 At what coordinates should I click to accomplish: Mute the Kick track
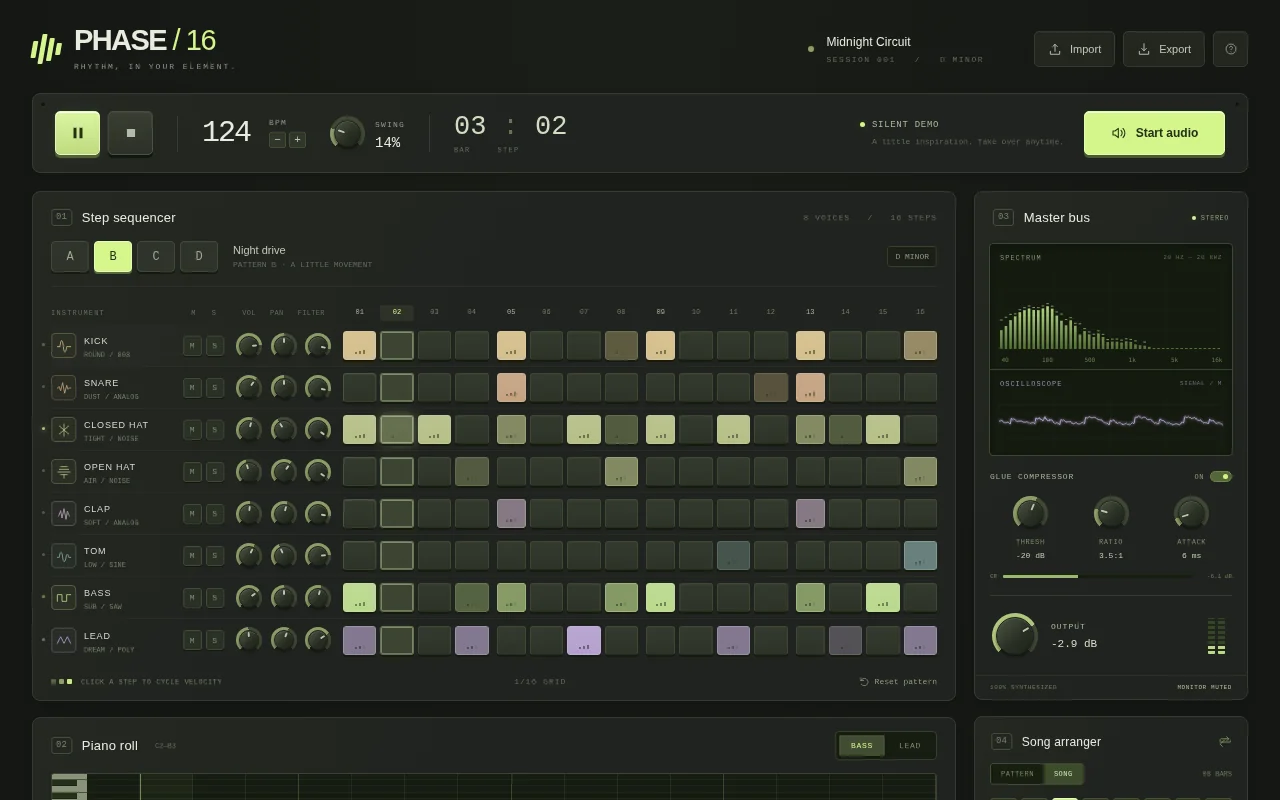pyautogui.click(x=193, y=346)
